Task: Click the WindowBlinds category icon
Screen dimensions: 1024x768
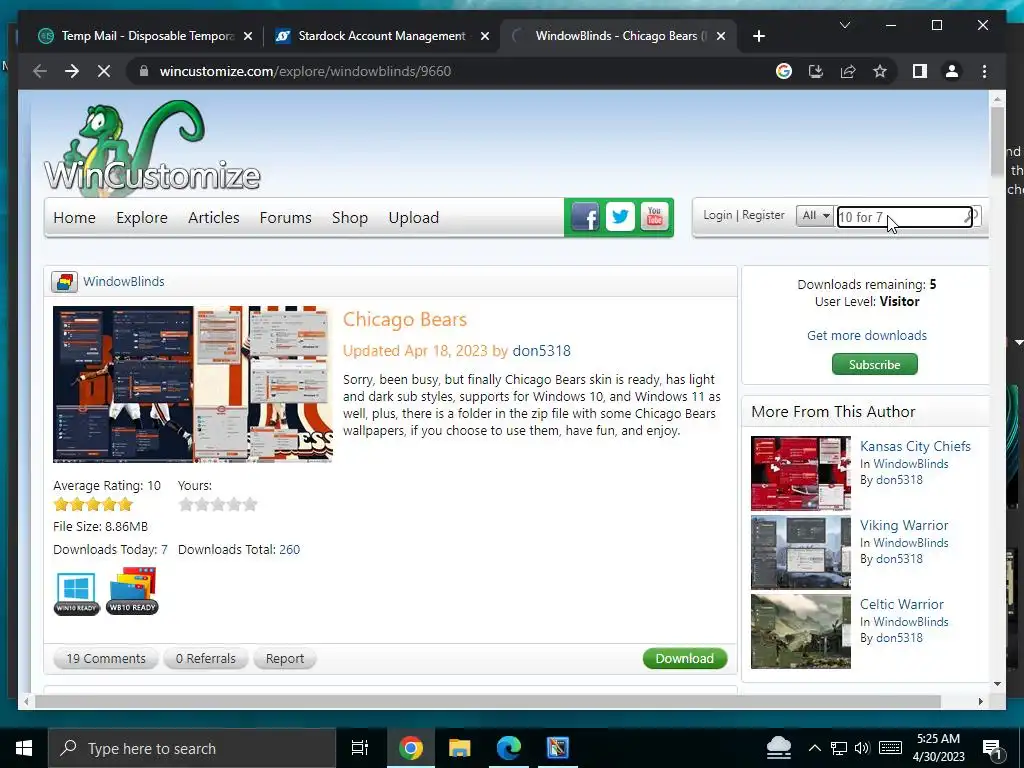Action: 64,281
